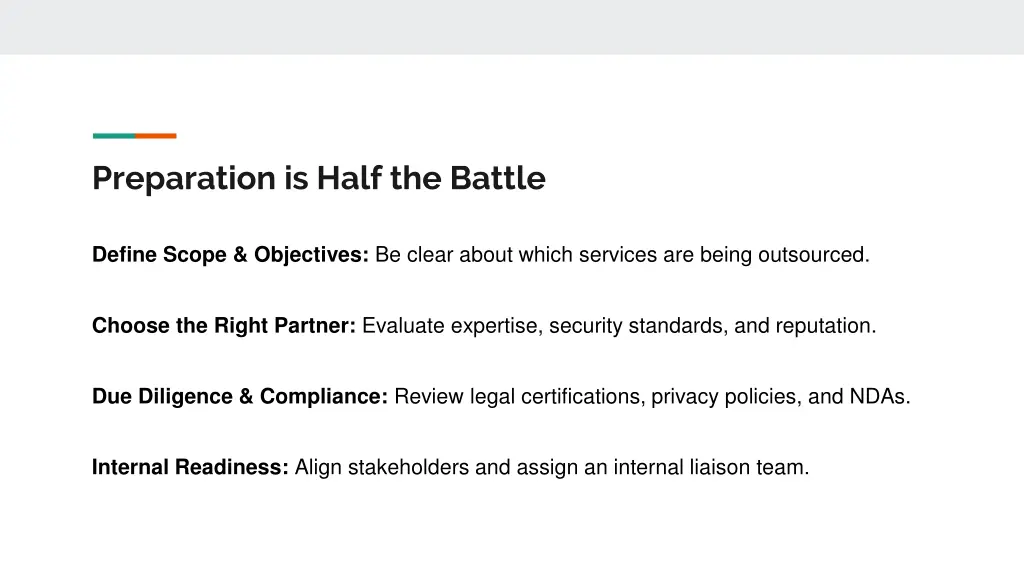Click the orange segment of accent line
Viewport: 1024px width, 576px height.
coord(156,136)
